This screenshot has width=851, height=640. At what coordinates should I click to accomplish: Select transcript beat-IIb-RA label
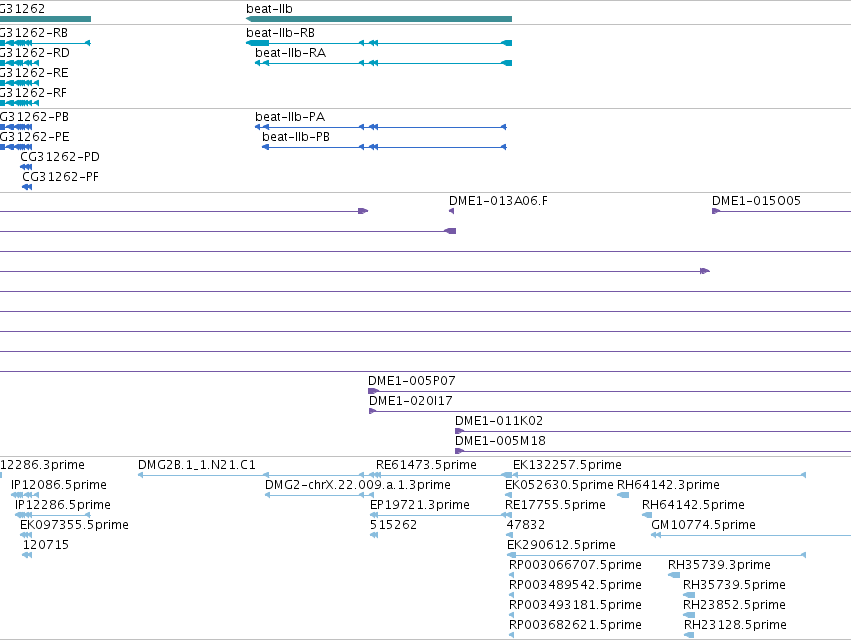pos(290,53)
